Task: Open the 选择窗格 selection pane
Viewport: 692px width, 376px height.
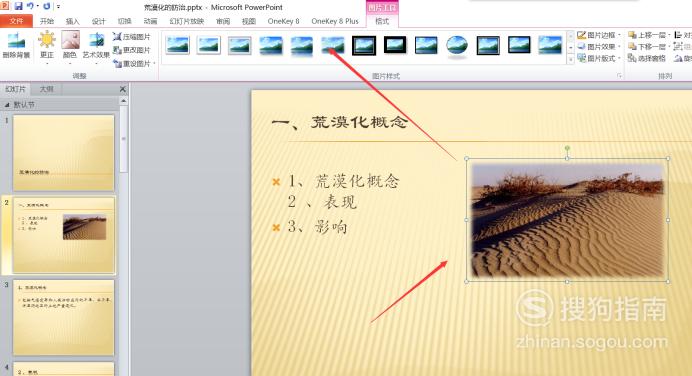Action: [x=647, y=58]
